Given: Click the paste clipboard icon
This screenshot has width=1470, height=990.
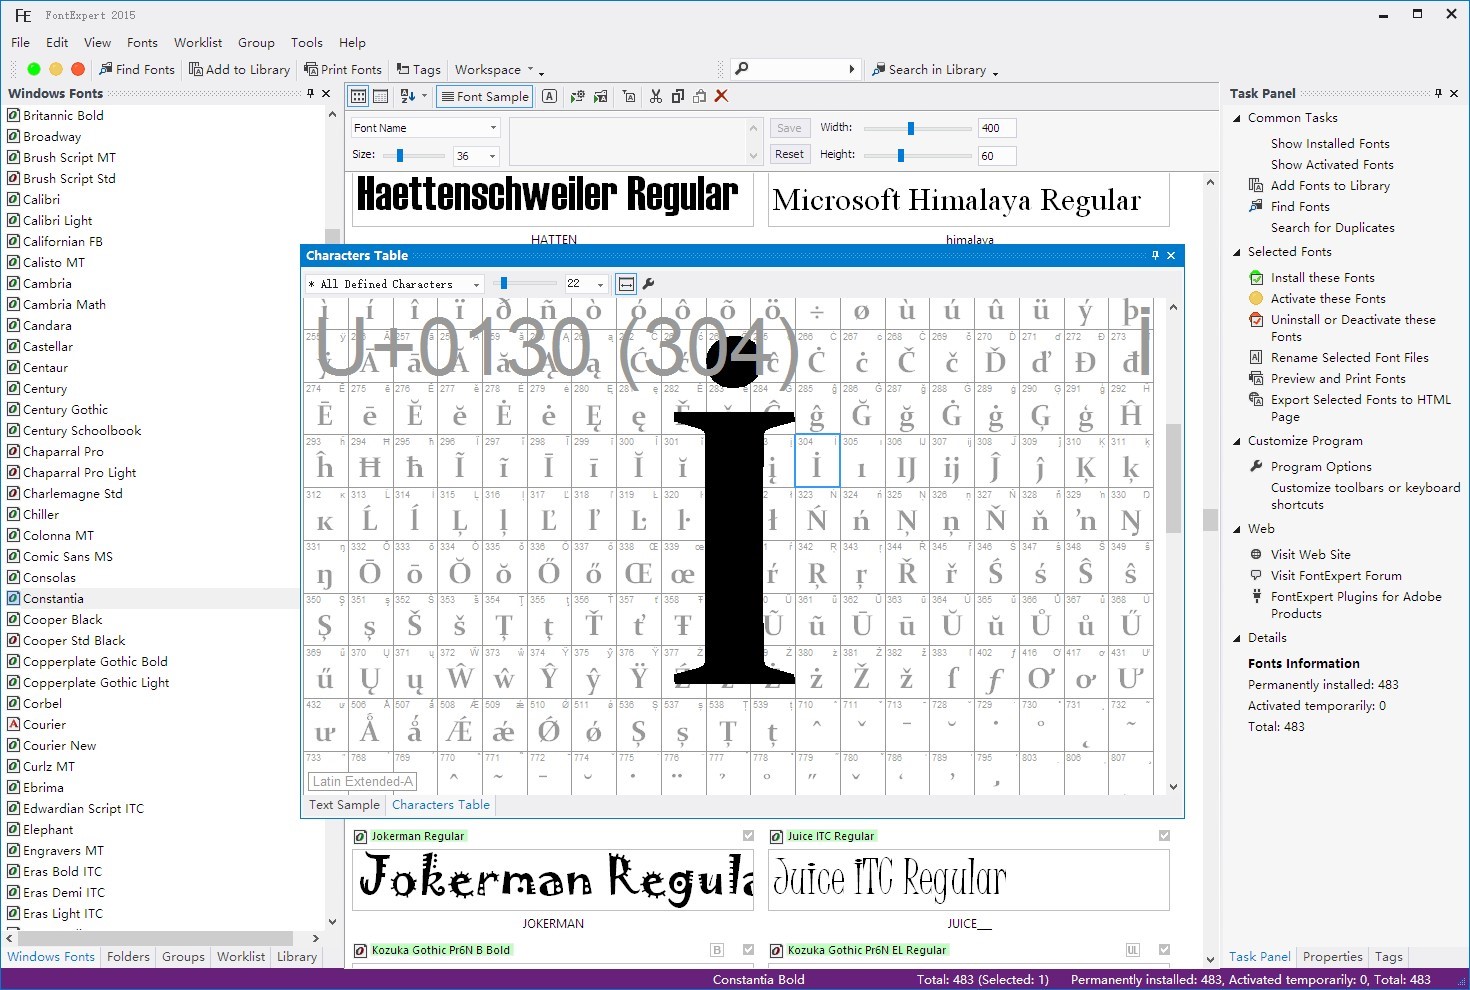Looking at the screenshot, I should [699, 96].
